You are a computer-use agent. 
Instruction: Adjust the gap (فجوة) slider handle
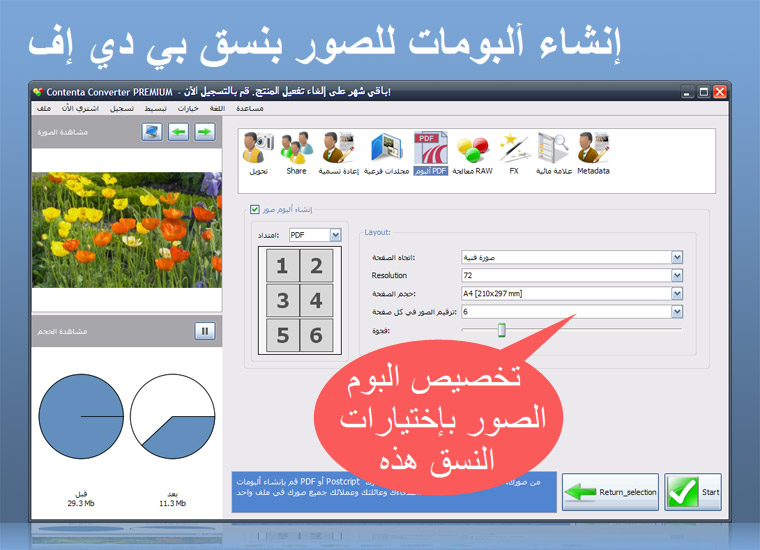502,330
